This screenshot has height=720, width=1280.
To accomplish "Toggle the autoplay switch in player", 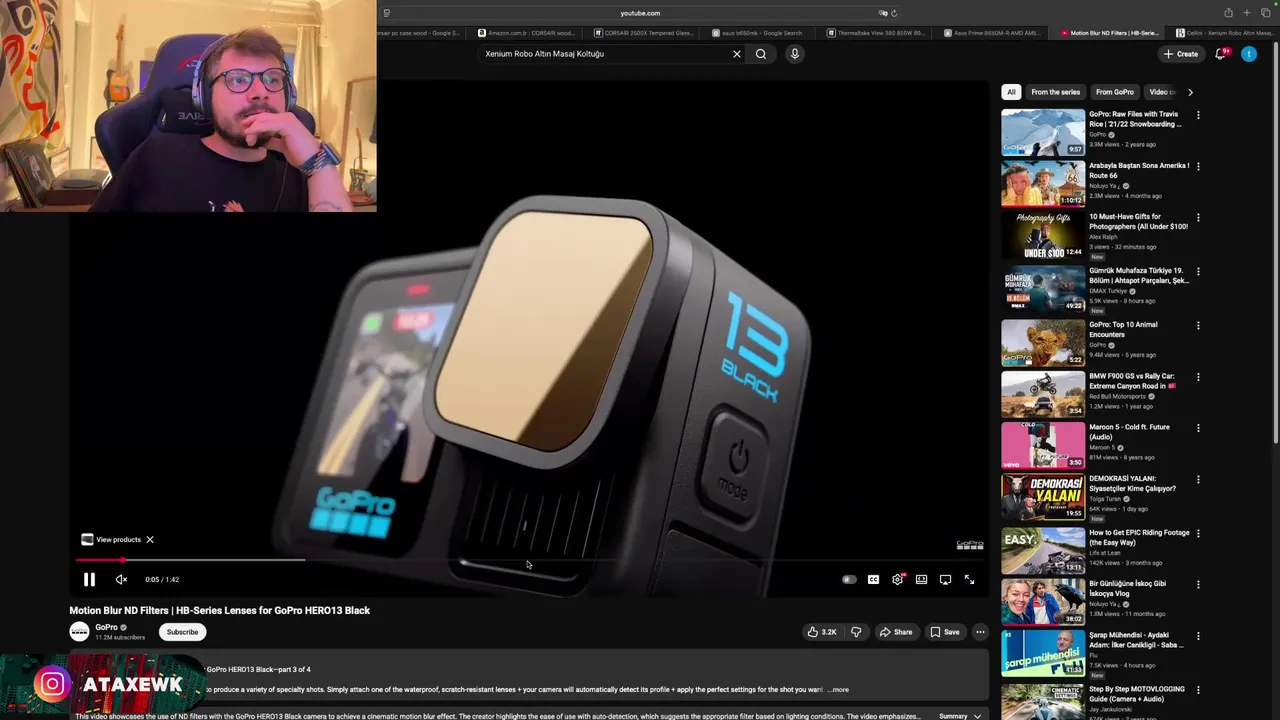I will 849,579.
